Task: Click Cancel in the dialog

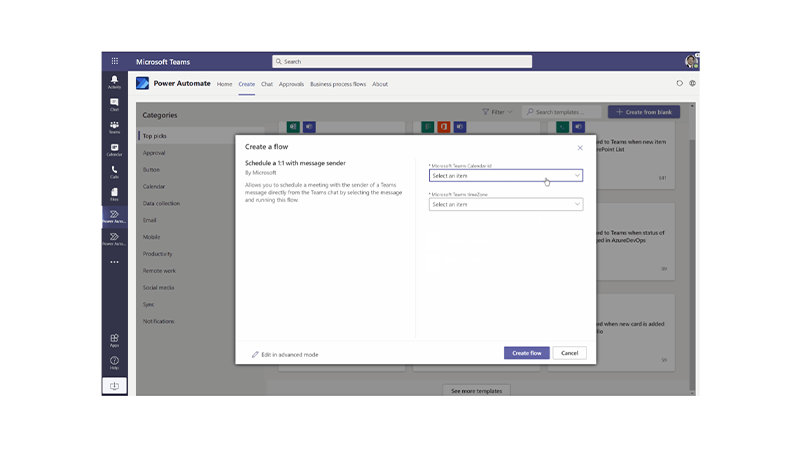Action: (569, 353)
